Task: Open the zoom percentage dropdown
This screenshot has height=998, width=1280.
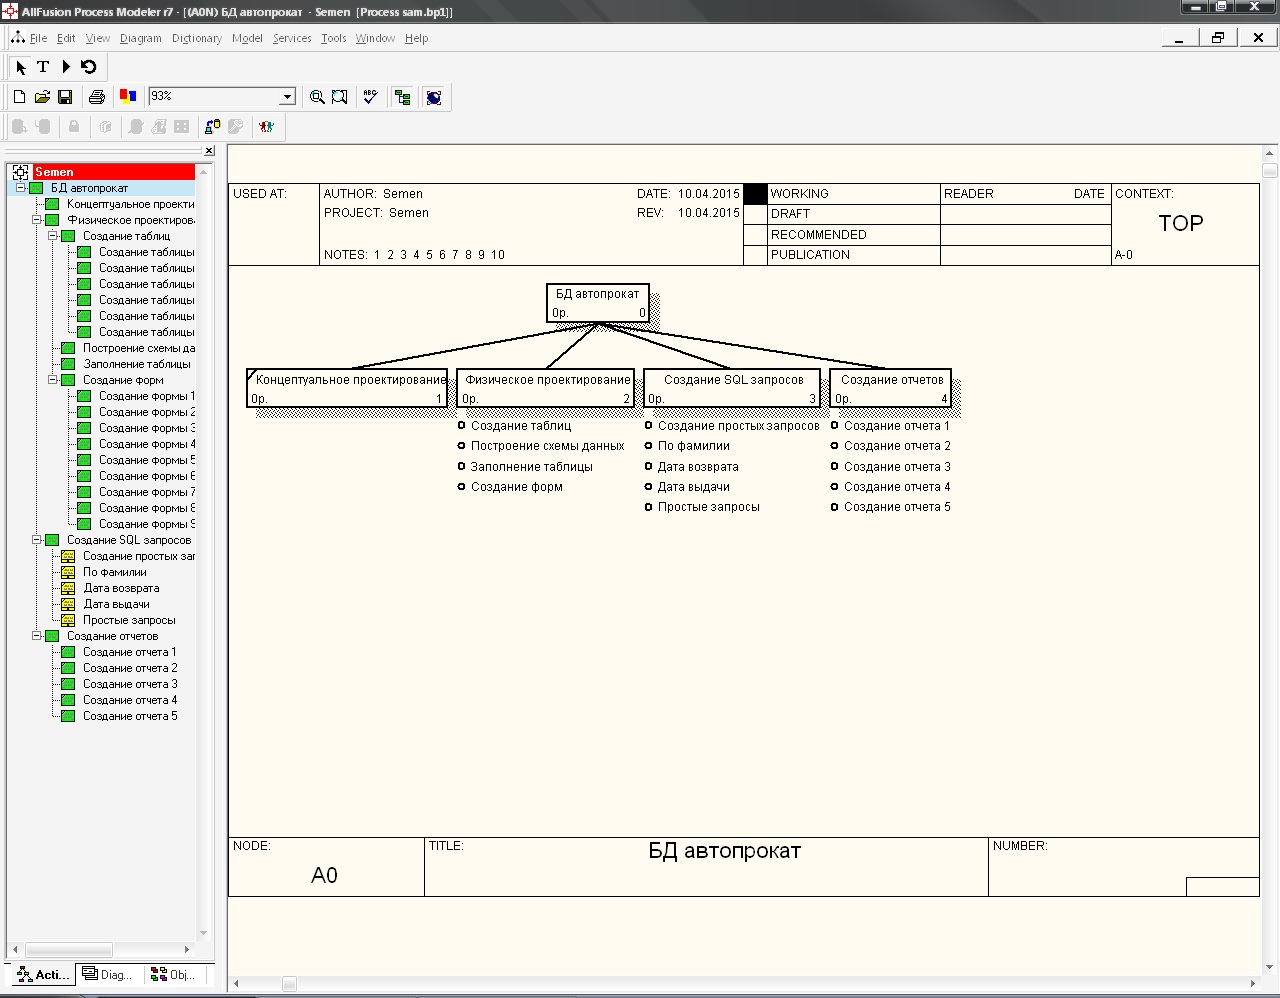Action: pyautogui.click(x=287, y=97)
